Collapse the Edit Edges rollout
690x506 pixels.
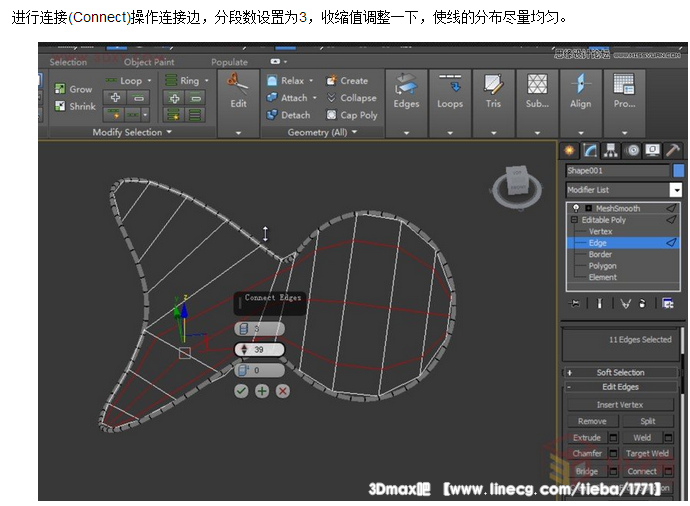[x=620, y=387]
